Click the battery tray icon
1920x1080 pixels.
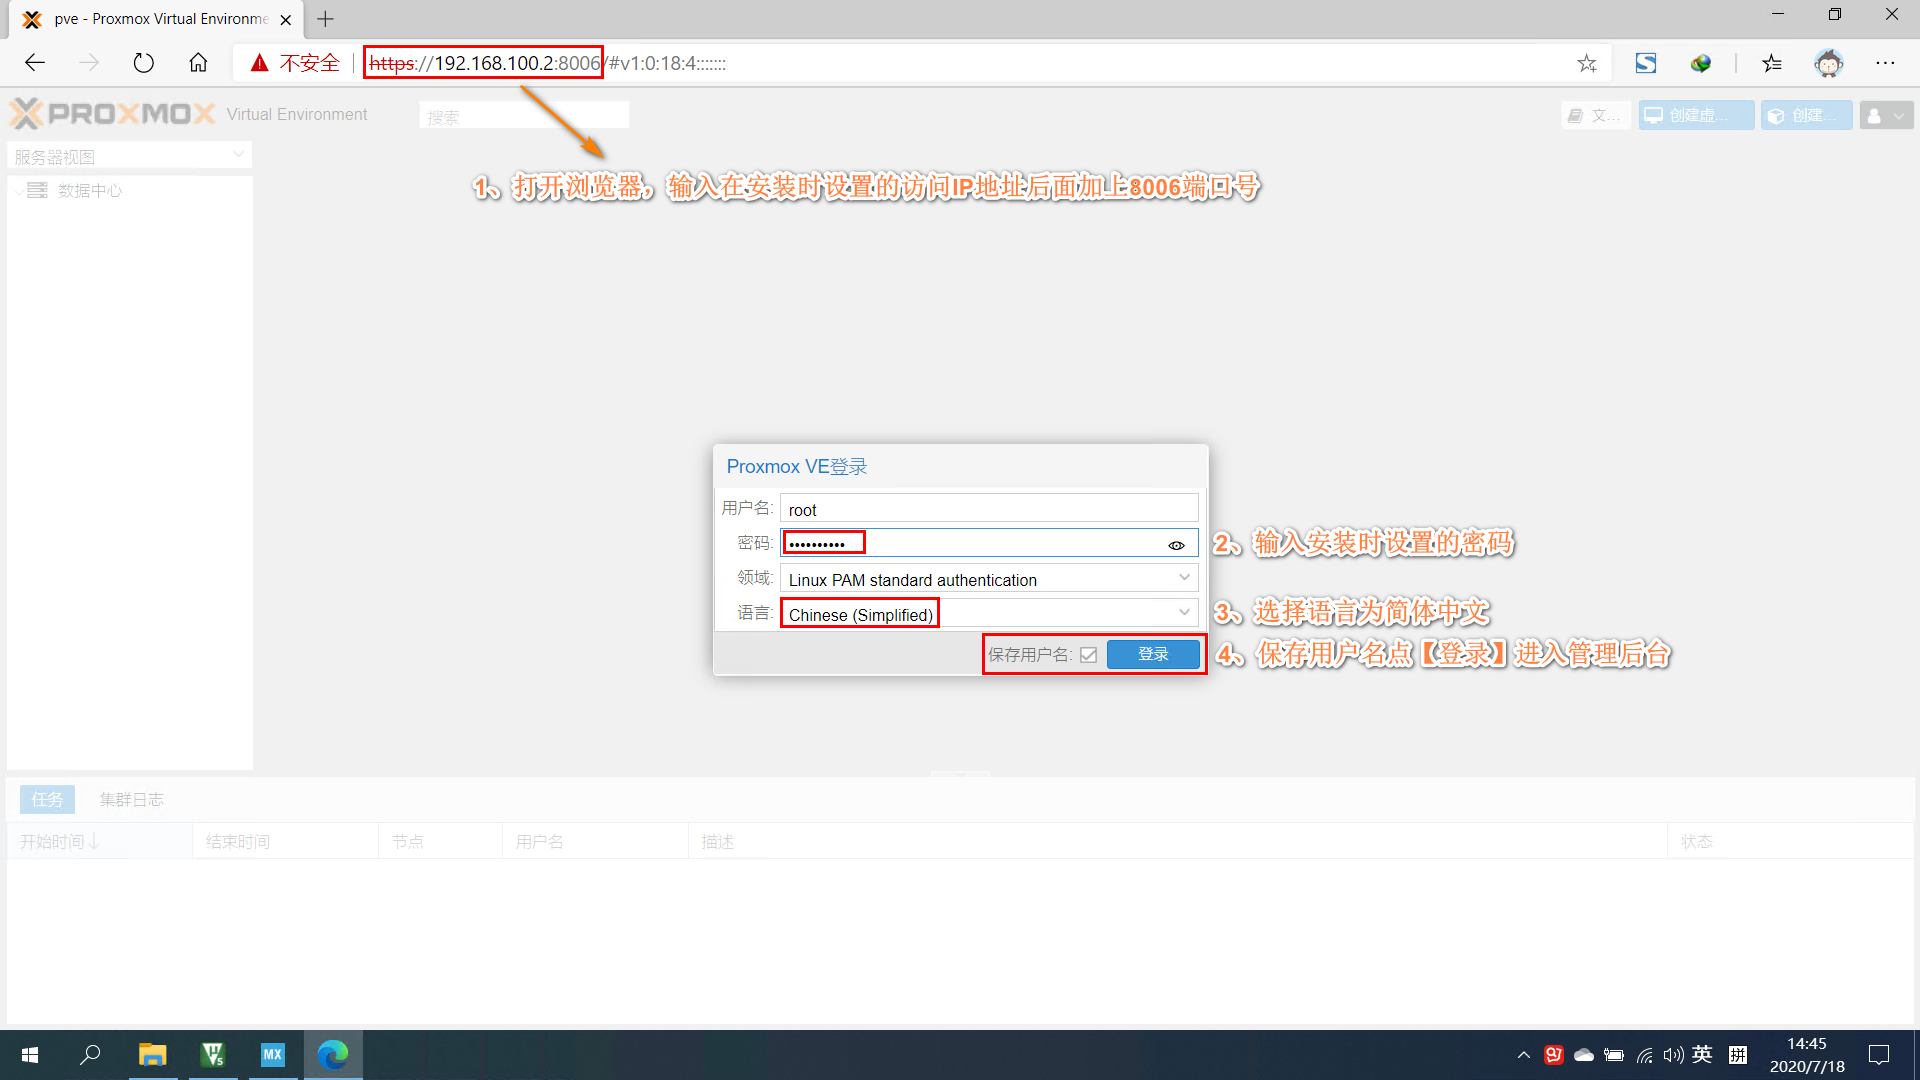pos(1614,1055)
